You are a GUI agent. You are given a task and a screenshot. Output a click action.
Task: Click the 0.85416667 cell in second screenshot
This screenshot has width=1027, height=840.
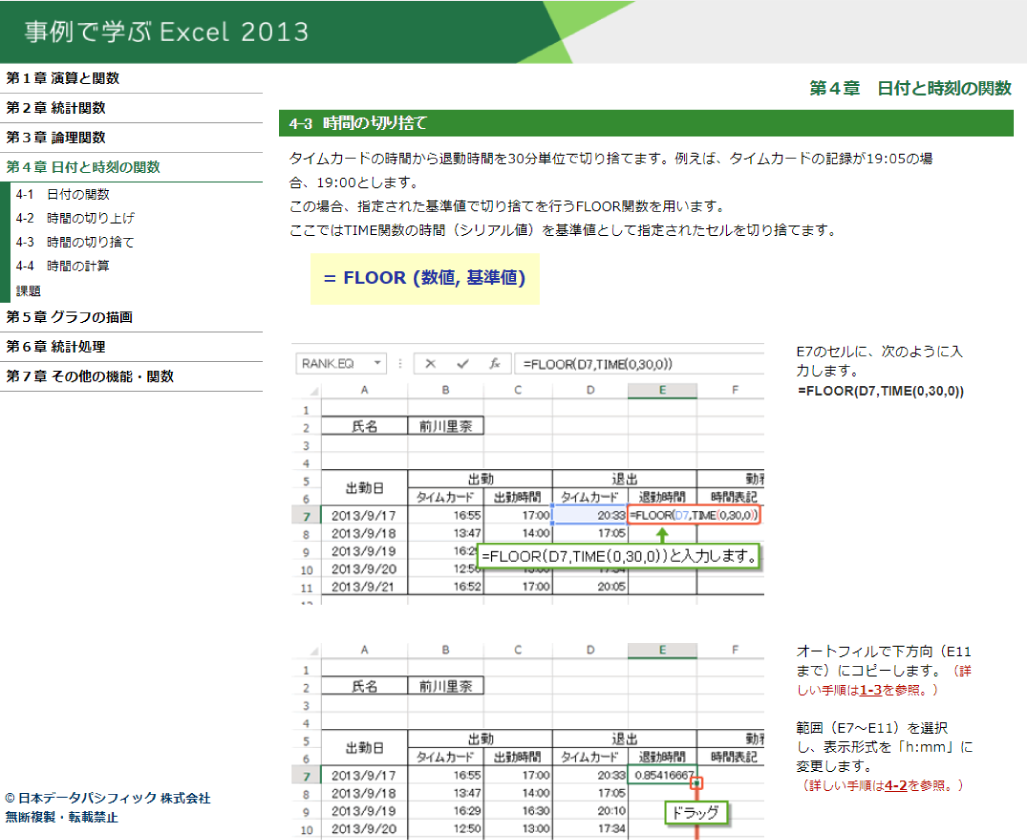[663, 775]
